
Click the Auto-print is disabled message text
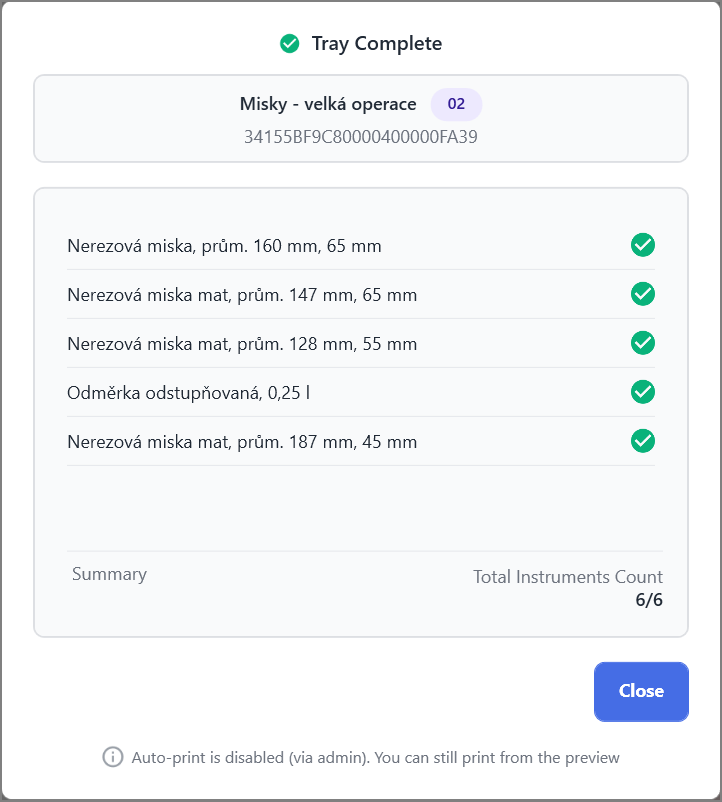pos(375,758)
